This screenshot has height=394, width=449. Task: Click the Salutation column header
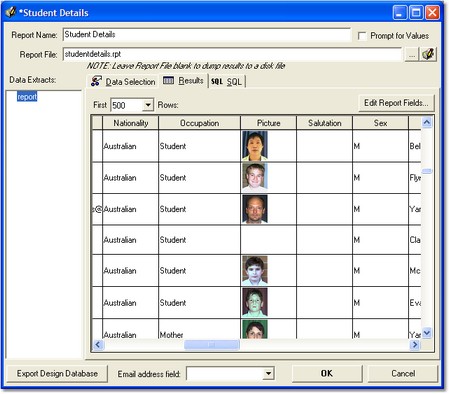click(x=324, y=123)
